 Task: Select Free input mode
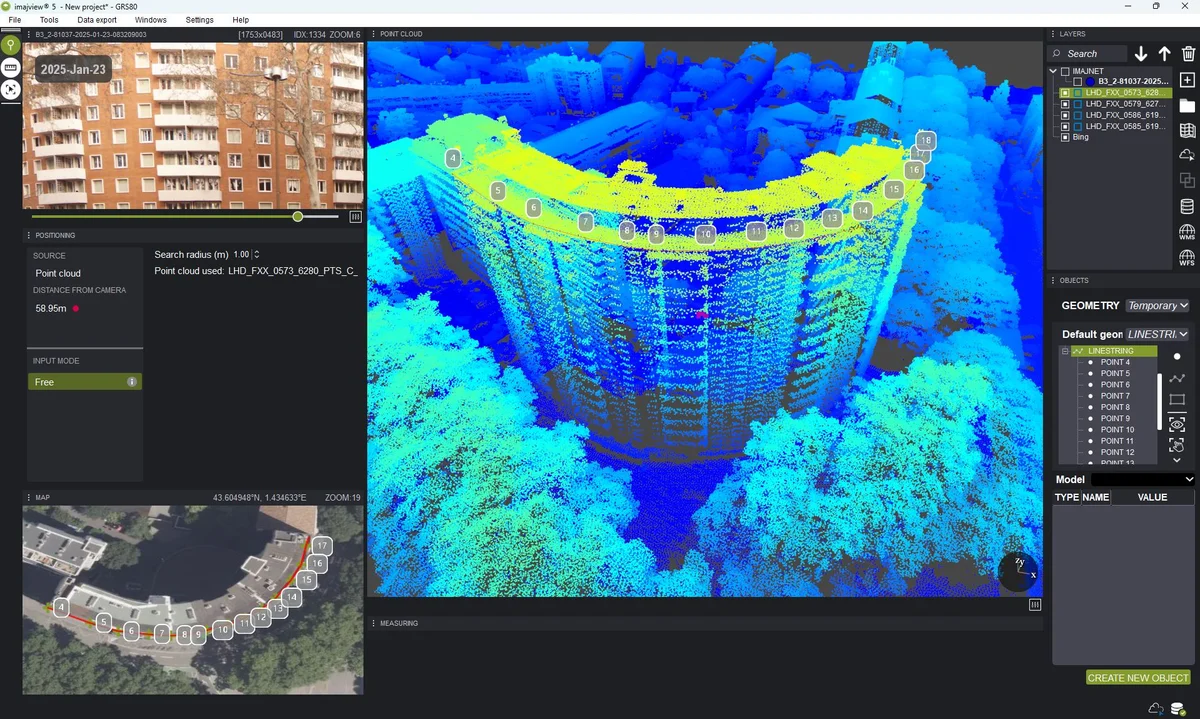click(x=85, y=382)
